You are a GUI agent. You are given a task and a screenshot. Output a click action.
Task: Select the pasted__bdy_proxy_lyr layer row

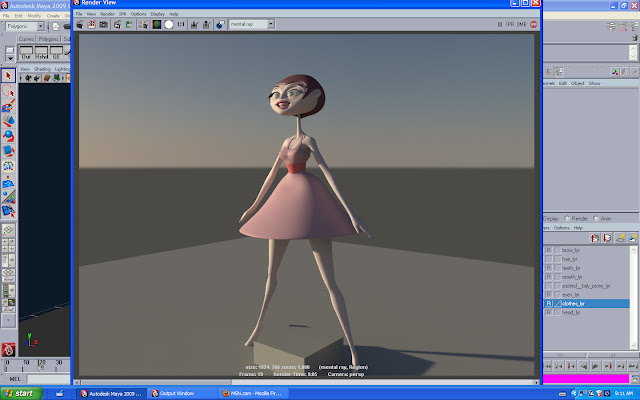pos(586,286)
